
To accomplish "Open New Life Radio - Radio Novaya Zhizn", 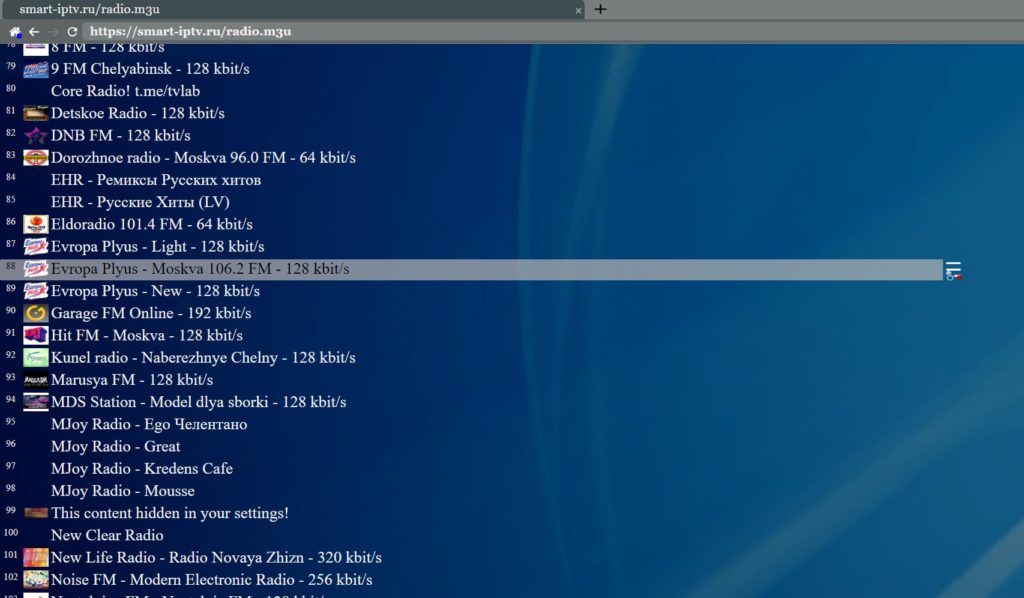I will 216,558.
